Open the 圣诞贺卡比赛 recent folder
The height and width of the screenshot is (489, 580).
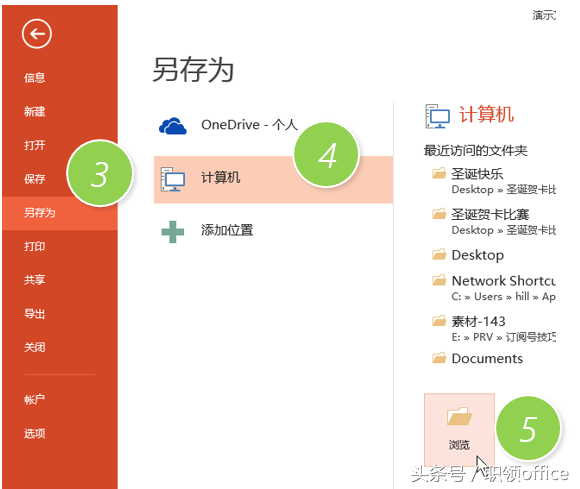pos(494,221)
